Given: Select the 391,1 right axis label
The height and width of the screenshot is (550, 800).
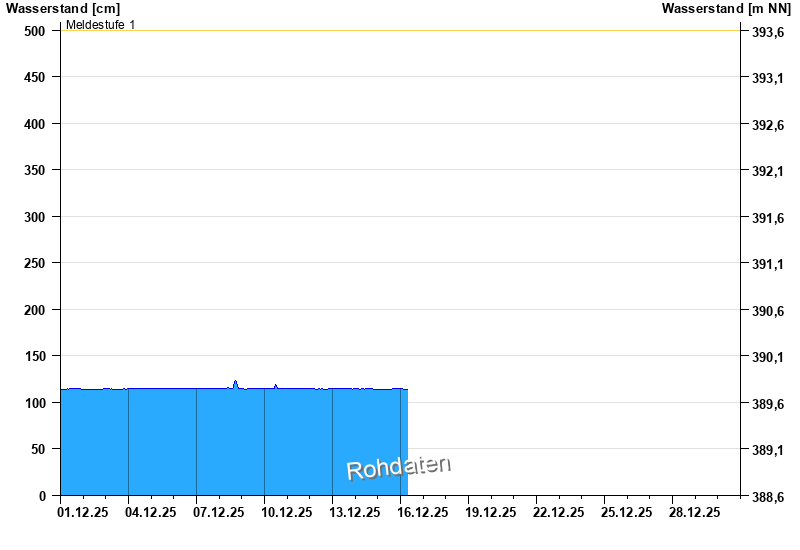Looking at the screenshot, I should (x=768, y=264).
